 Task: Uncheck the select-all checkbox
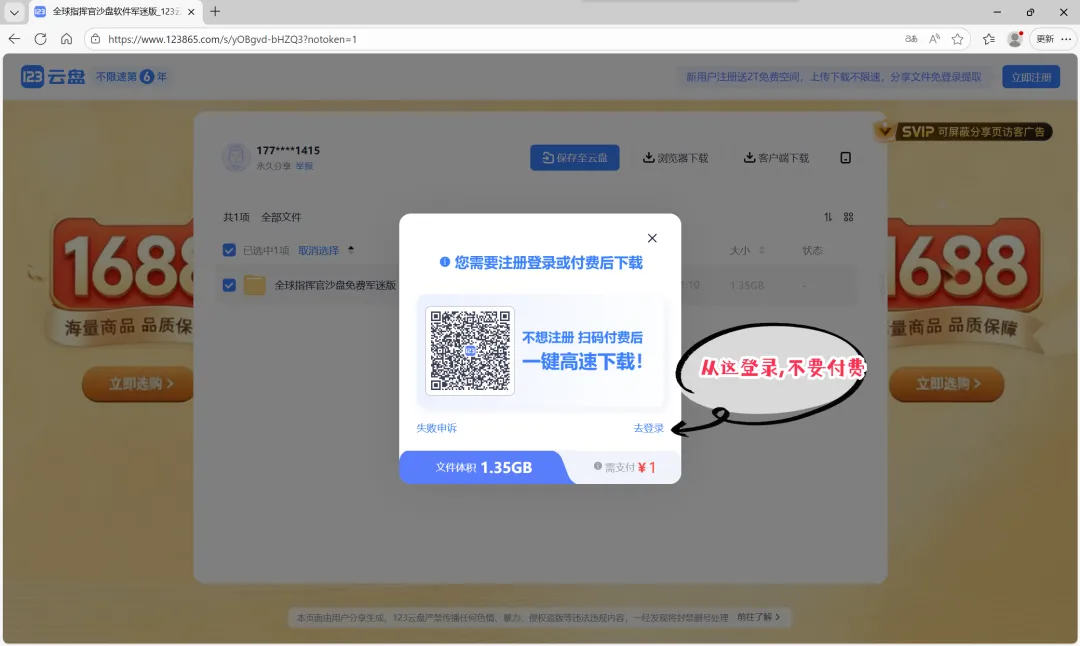coord(229,250)
